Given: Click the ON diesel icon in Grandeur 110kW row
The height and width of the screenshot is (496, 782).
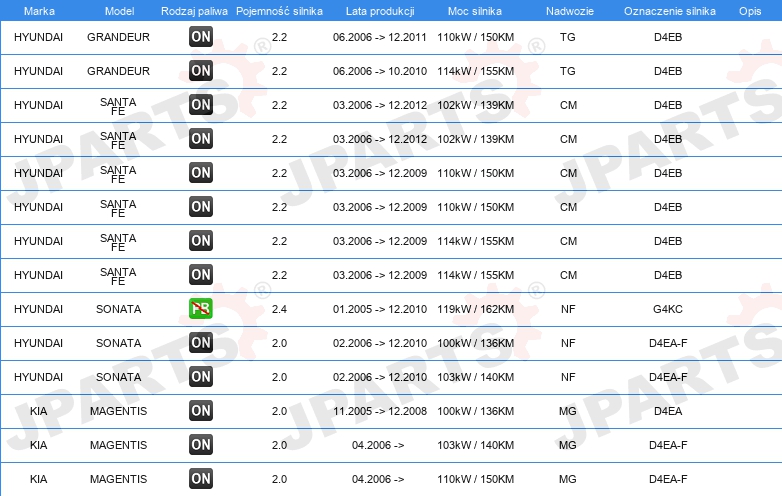Looking at the screenshot, I should (x=201, y=36).
